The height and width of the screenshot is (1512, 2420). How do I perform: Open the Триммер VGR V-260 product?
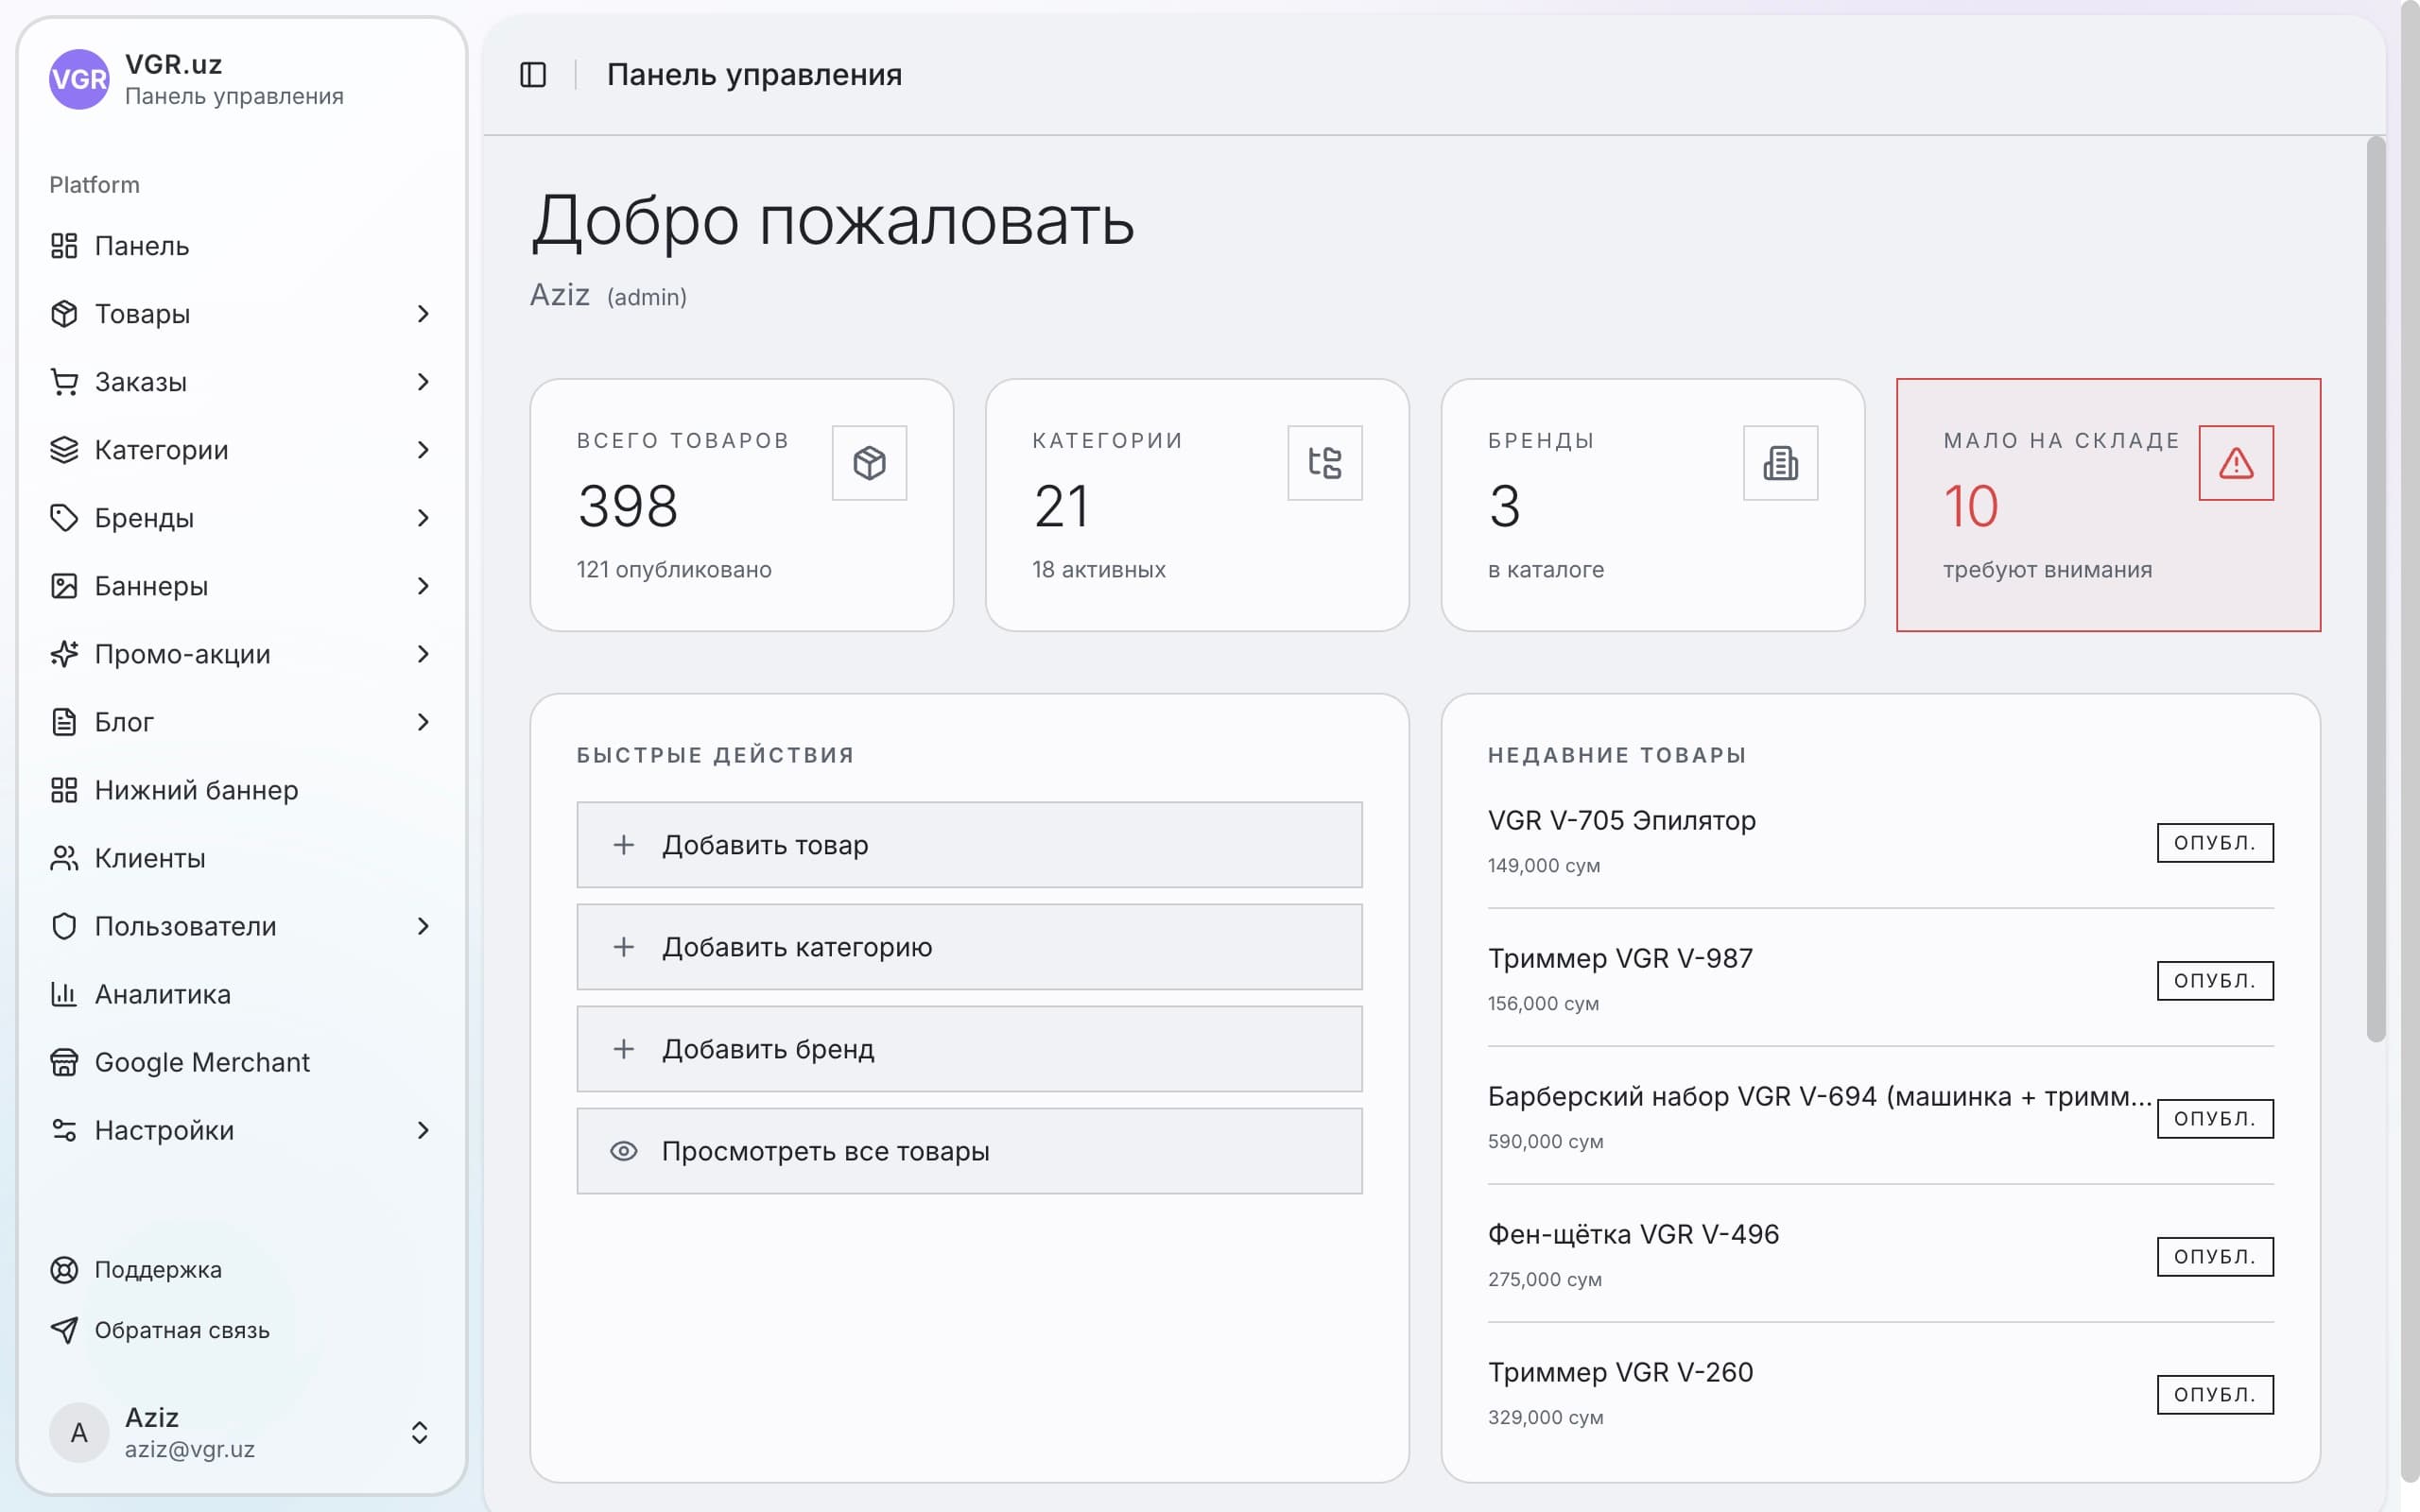point(1620,1373)
